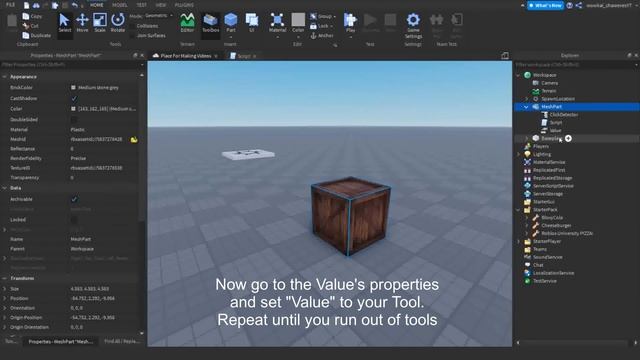This screenshot has height=360, width=640.
Task: Click the Share icon near username
Action: click(x=579, y=5)
